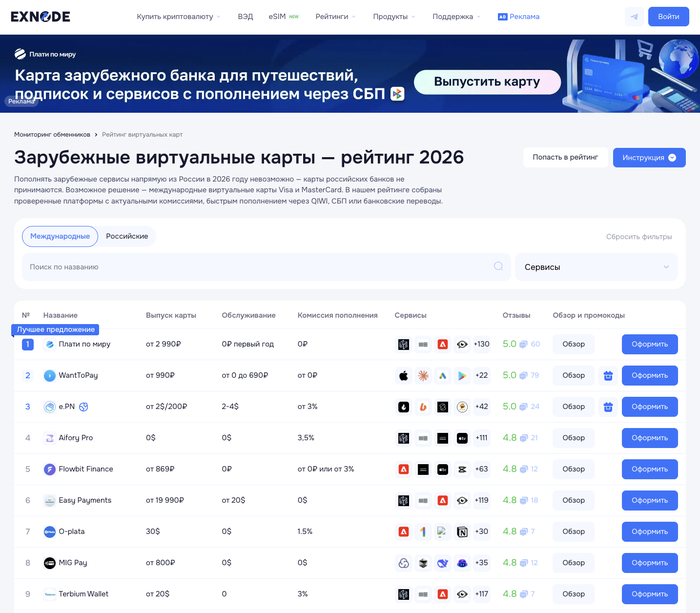Click the search magnifier icon
This screenshot has height=613, width=700.
[x=498, y=267]
